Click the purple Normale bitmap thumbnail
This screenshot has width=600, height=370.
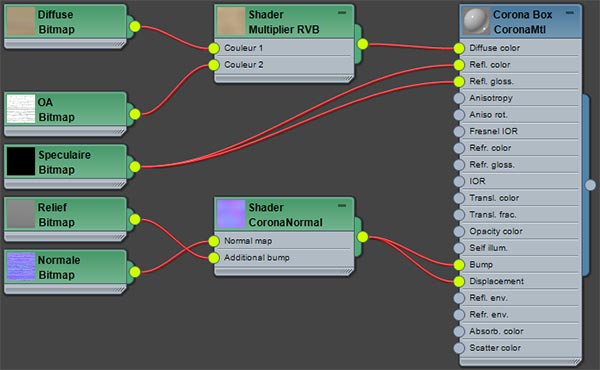(x=21, y=267)
